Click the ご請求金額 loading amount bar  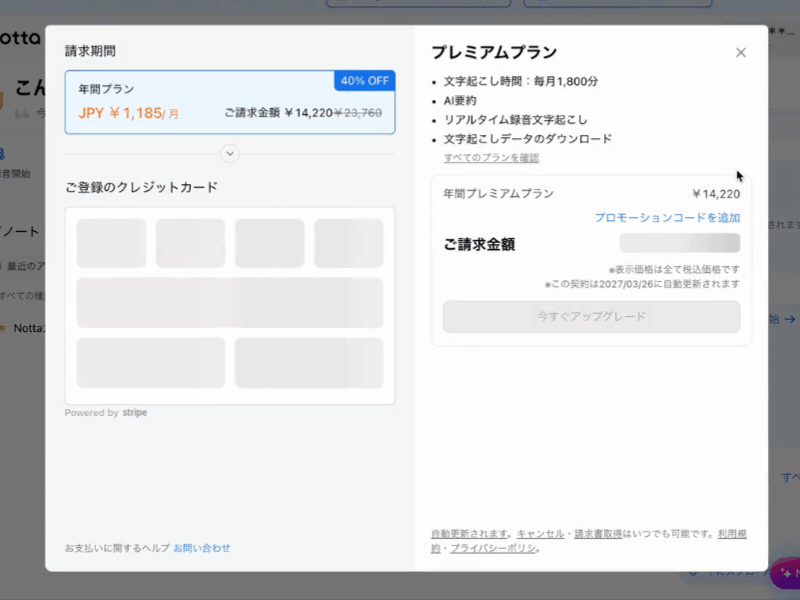pyautogui.click(x=679, y=243)
